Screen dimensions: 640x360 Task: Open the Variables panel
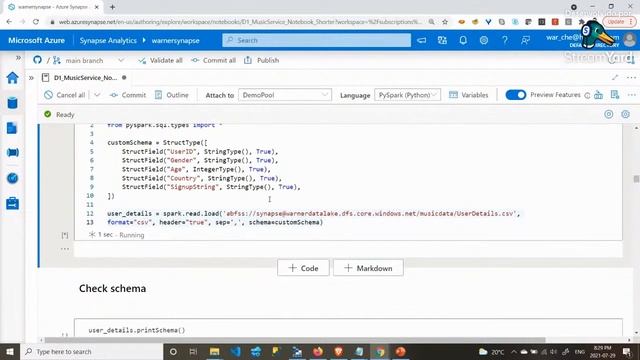(x=469, y=95)
